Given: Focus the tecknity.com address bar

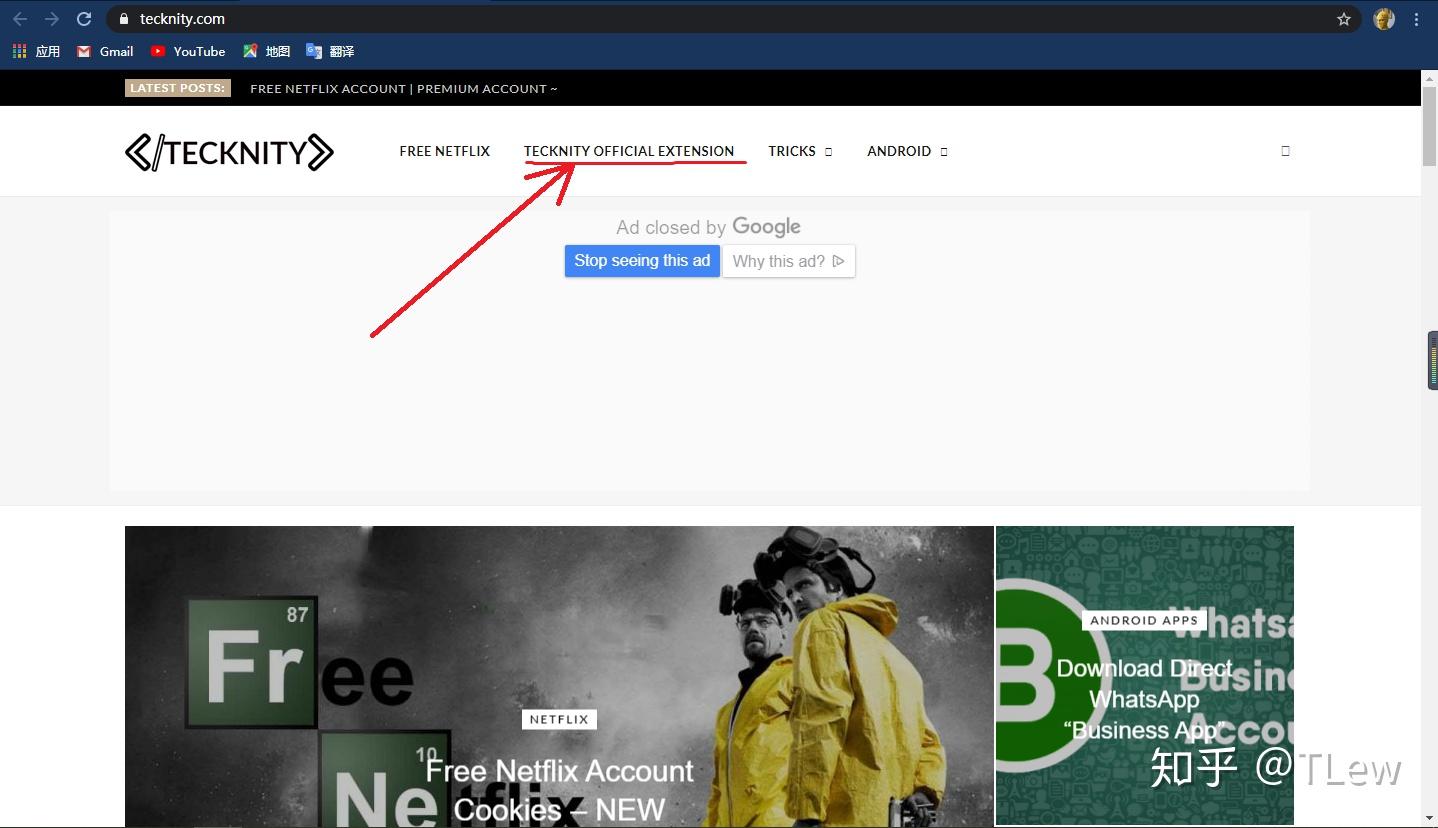Looking at the screenshot, I should (x=735, y=19).
